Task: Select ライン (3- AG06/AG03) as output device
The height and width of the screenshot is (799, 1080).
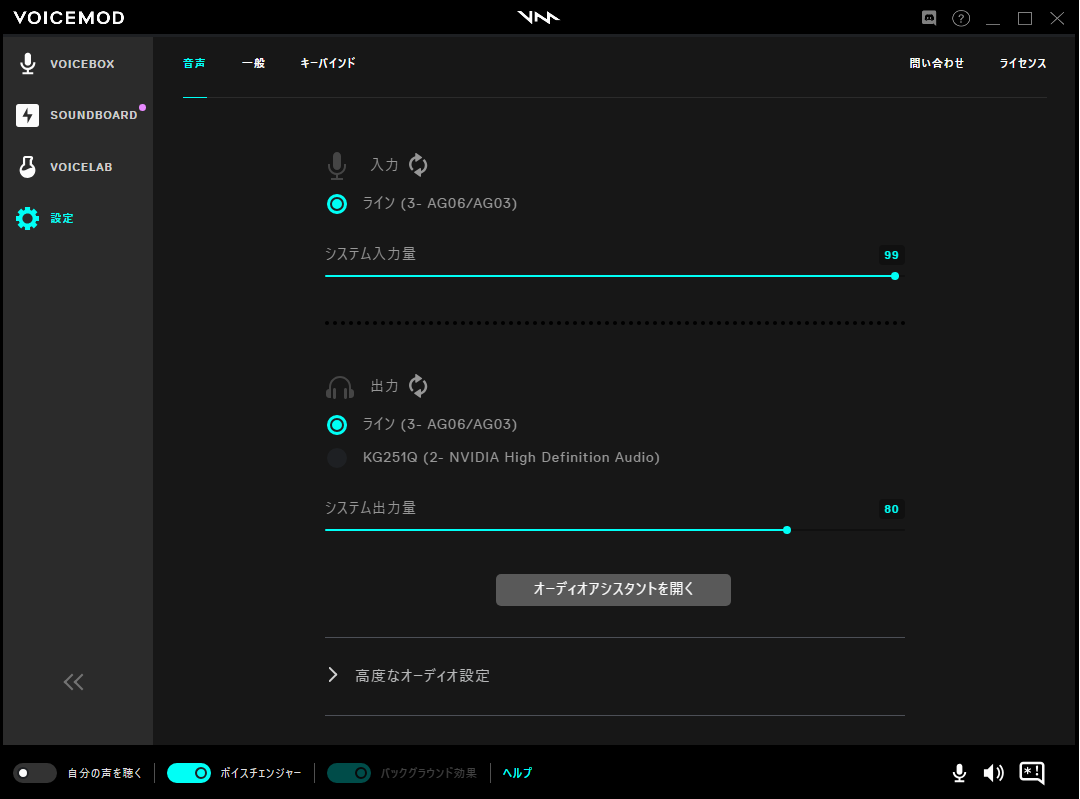Action: pyautogui.click(x=337, y=425)
